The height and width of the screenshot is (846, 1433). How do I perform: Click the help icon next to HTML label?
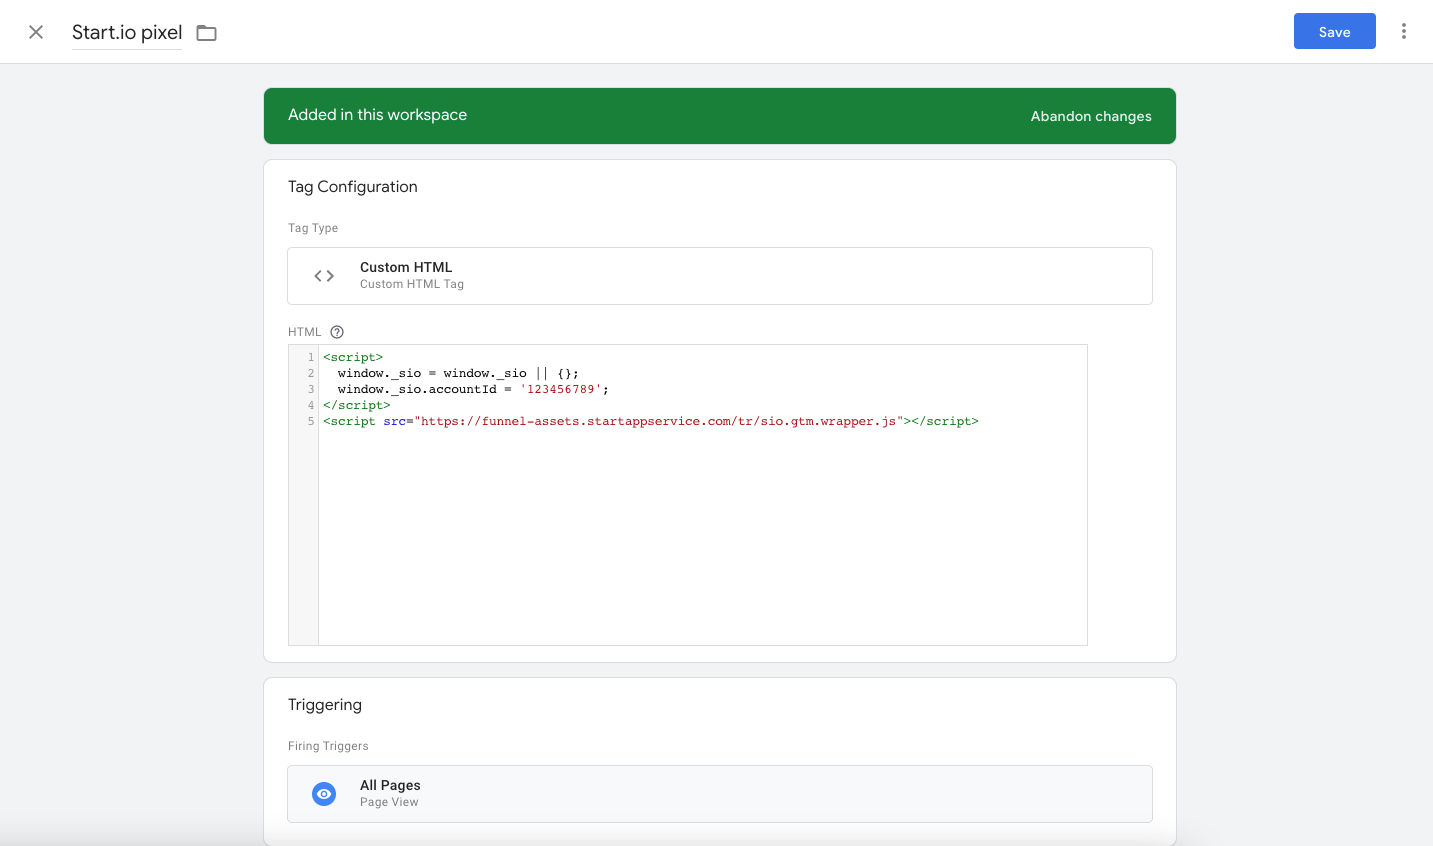(x=336, y=331)
